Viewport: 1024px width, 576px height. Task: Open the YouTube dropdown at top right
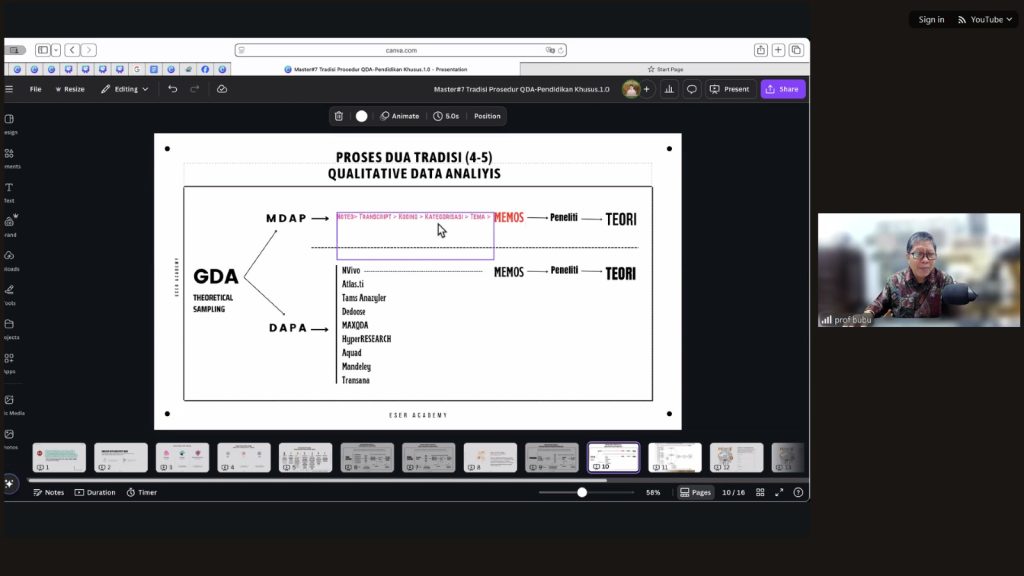coord(981,19)
